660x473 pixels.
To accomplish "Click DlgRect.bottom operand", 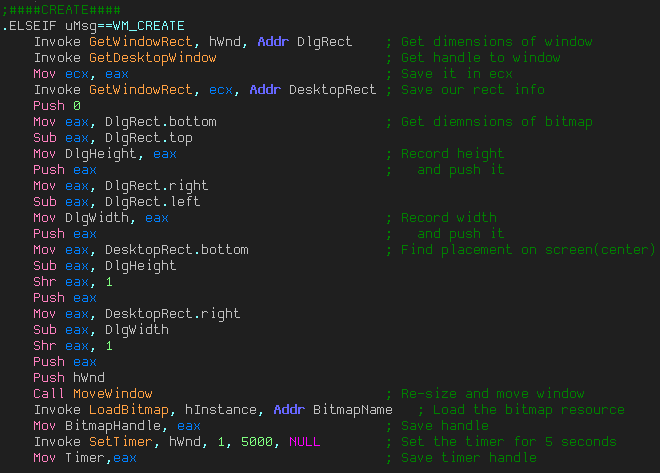I will point(161,122).
